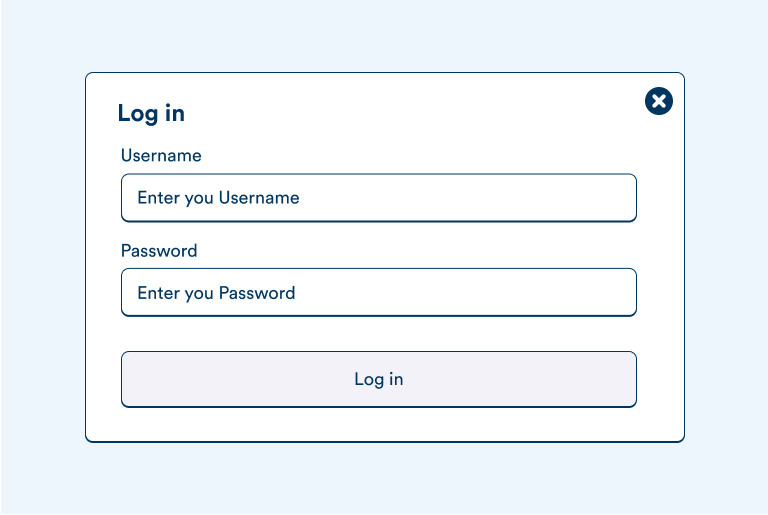Close the Log in dialog
Image resolution: width=768 pixels, height=515 pixels.
click(x=659, y=101)
